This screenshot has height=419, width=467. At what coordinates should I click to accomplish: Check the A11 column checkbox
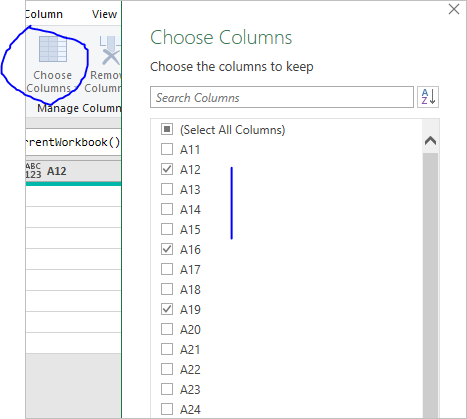point(167,149)
